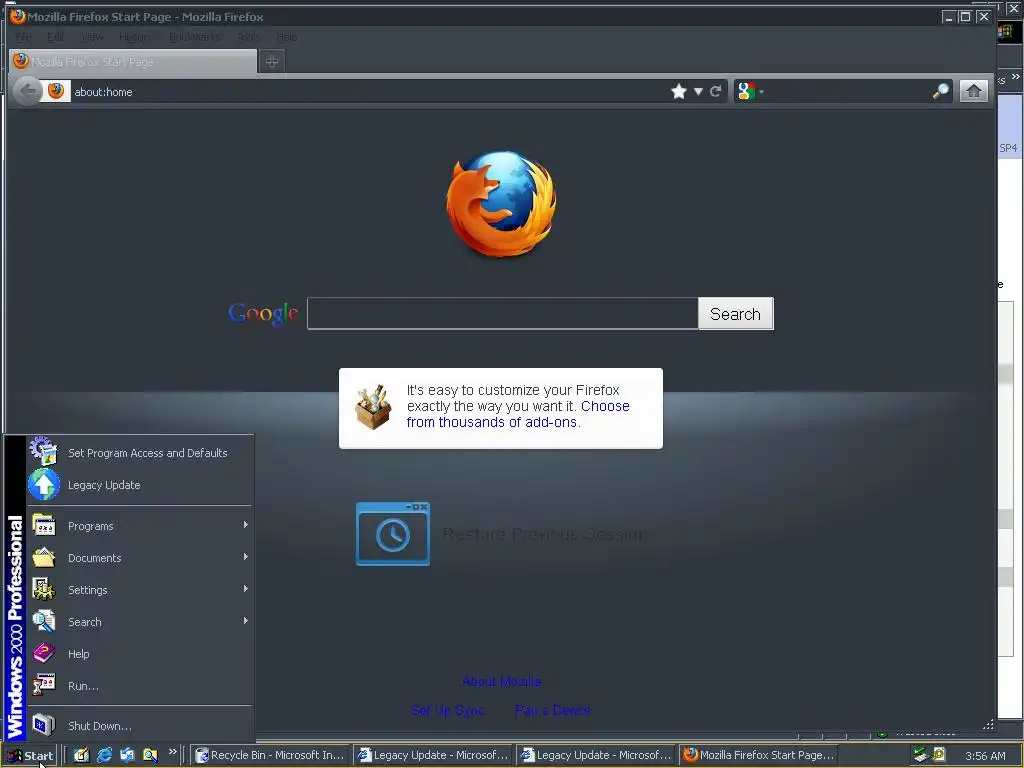
Task: Open the Google search engine selector
Action: click(x=750, y=91)
